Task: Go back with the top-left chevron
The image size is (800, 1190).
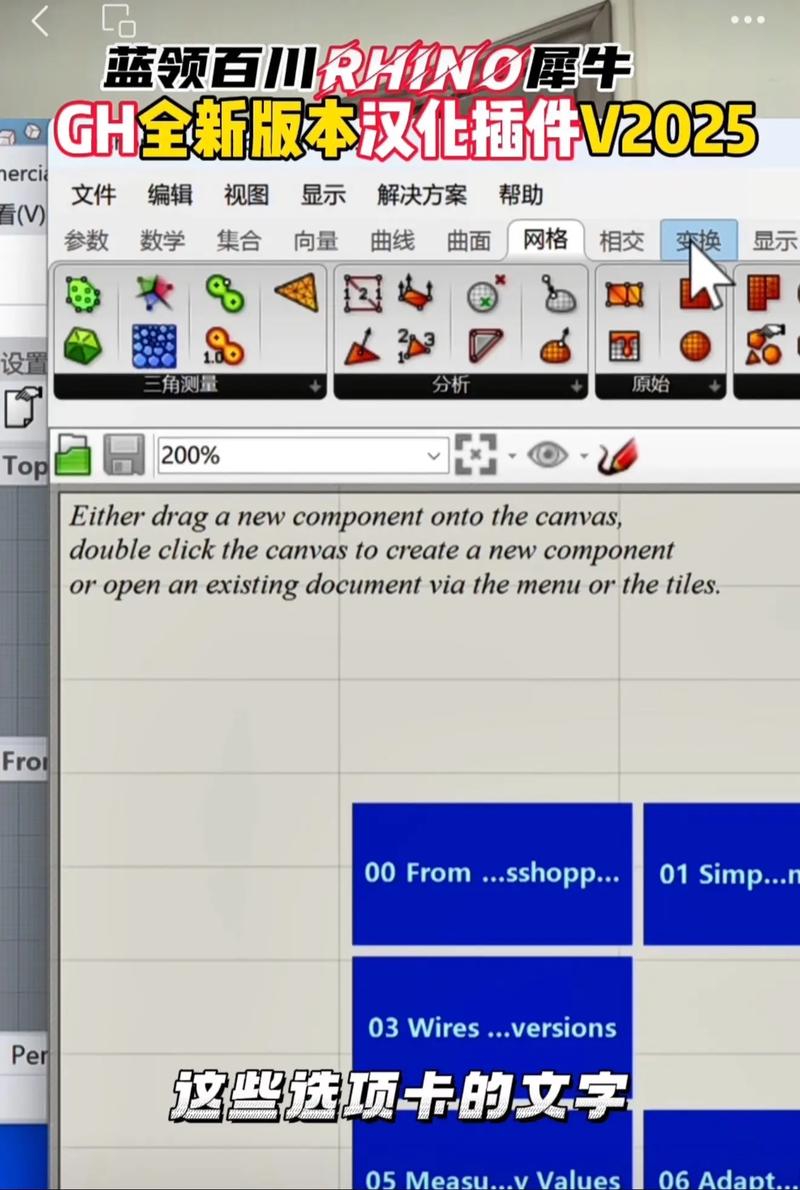Action: (40, 20)
